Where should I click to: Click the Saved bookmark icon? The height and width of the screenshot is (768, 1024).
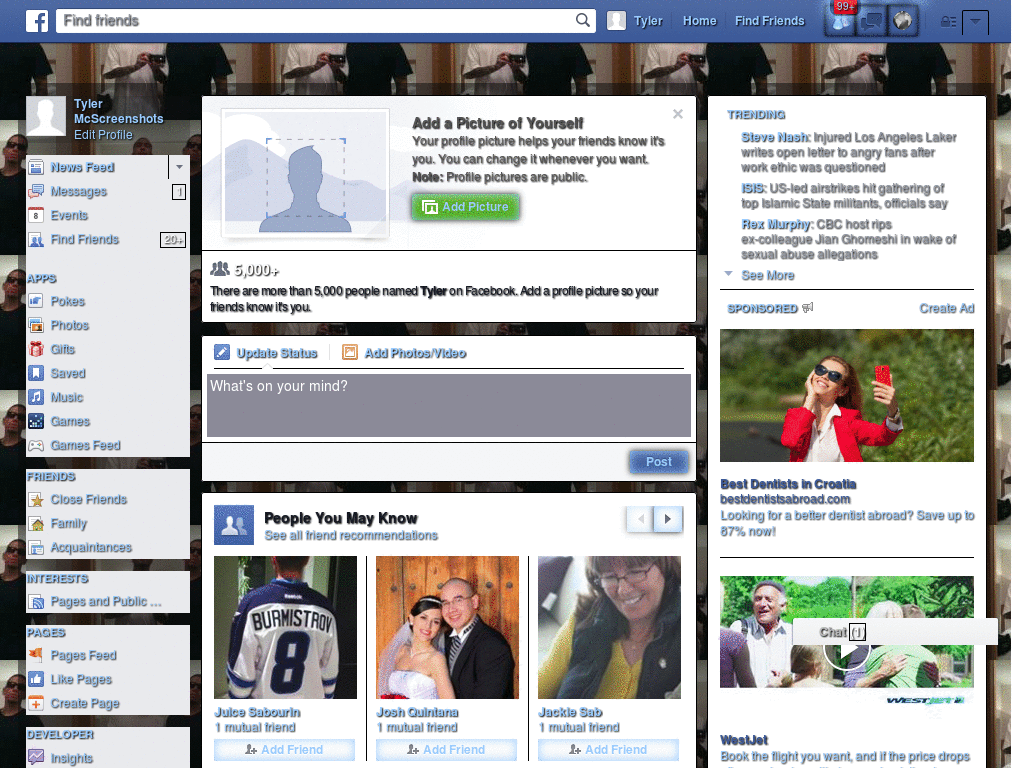[36, 373]
